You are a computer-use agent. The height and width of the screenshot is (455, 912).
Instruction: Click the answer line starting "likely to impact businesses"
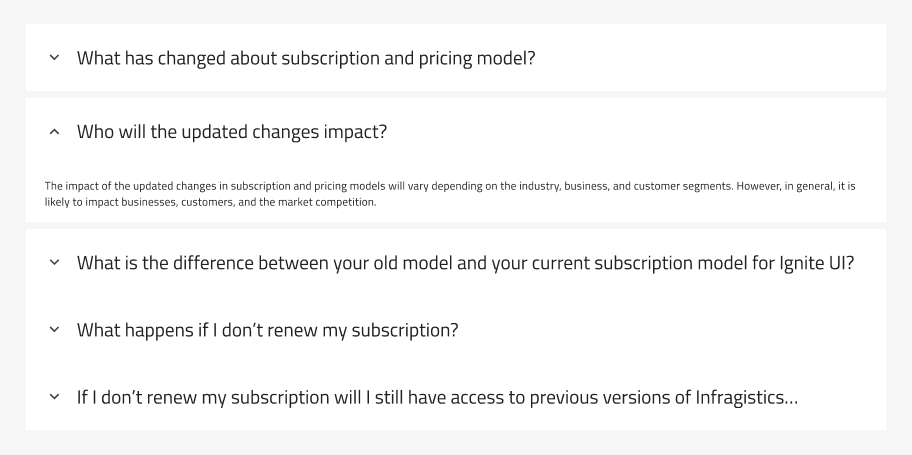pos(211,202)
